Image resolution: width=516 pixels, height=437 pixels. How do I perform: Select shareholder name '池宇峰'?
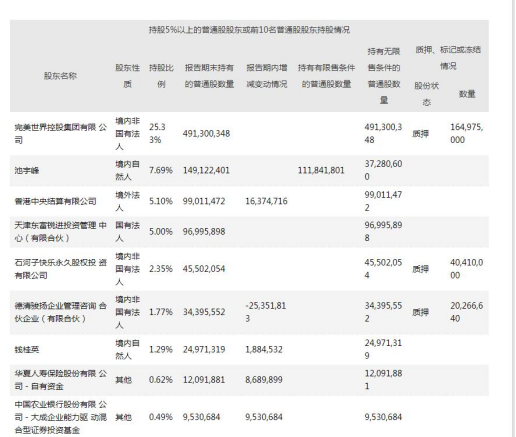27,171
